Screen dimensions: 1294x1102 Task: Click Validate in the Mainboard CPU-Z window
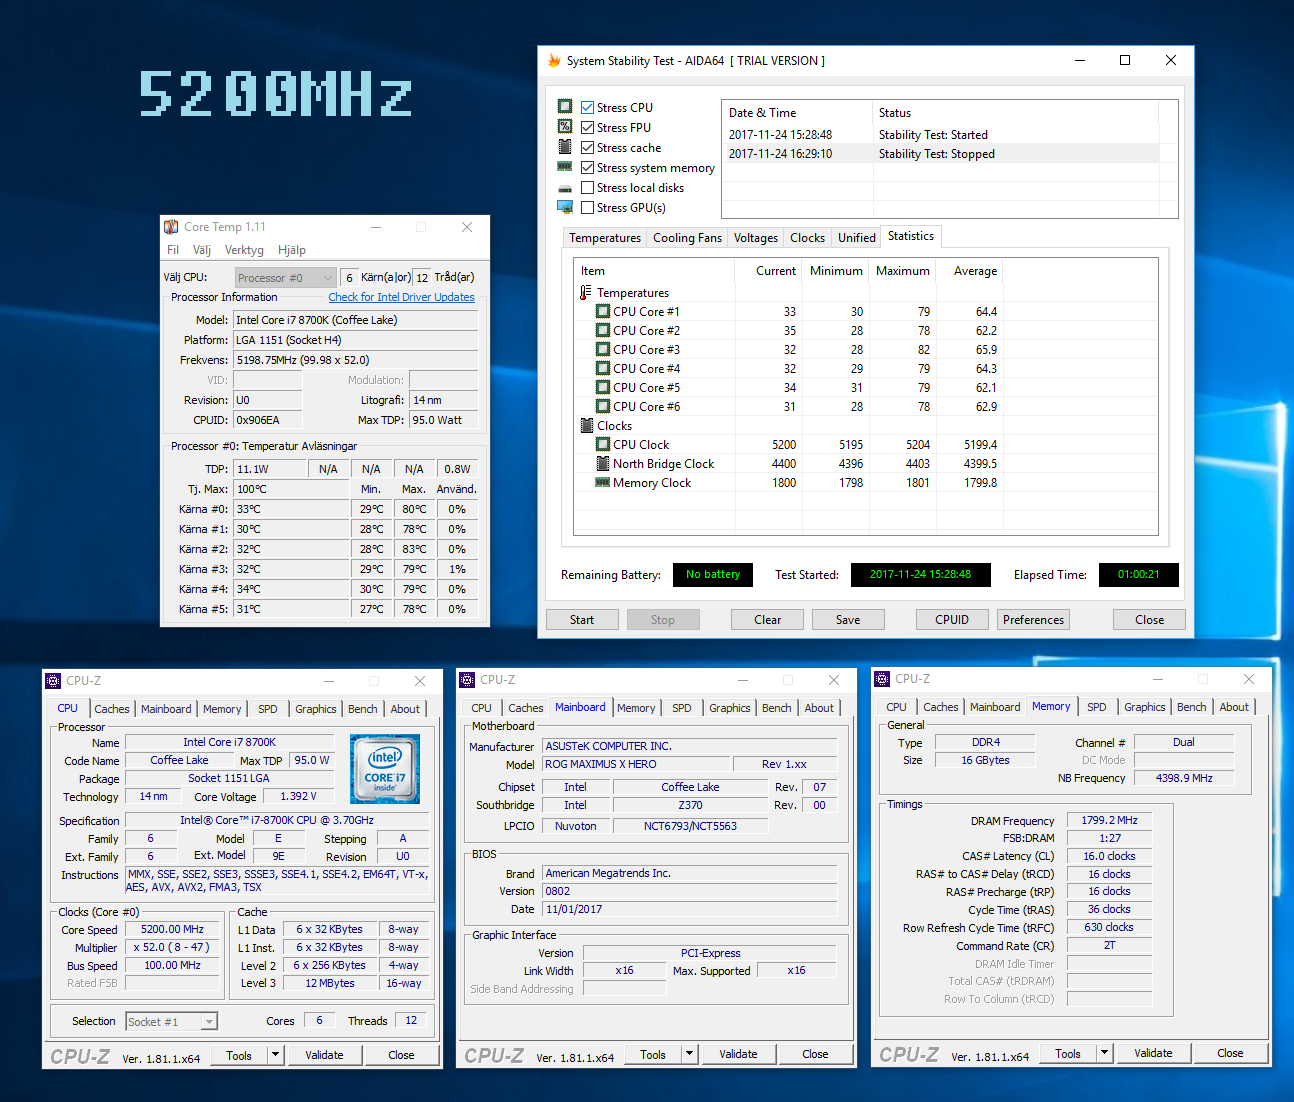tap(738, 1054)
